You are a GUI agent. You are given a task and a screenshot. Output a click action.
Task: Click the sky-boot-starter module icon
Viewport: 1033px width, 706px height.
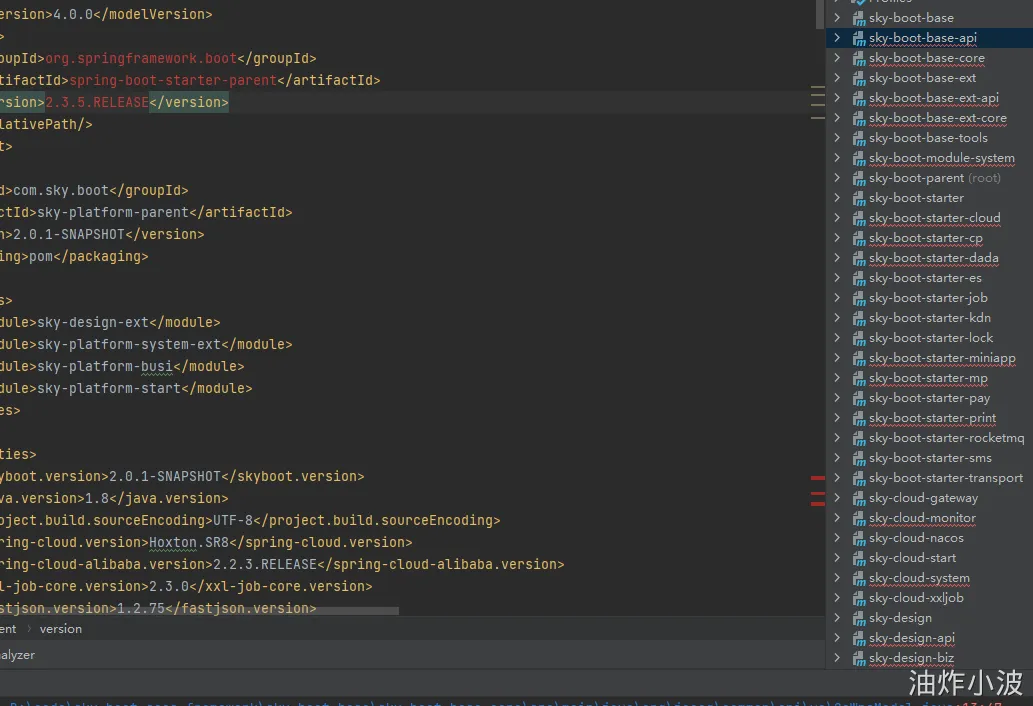(858, 198)
